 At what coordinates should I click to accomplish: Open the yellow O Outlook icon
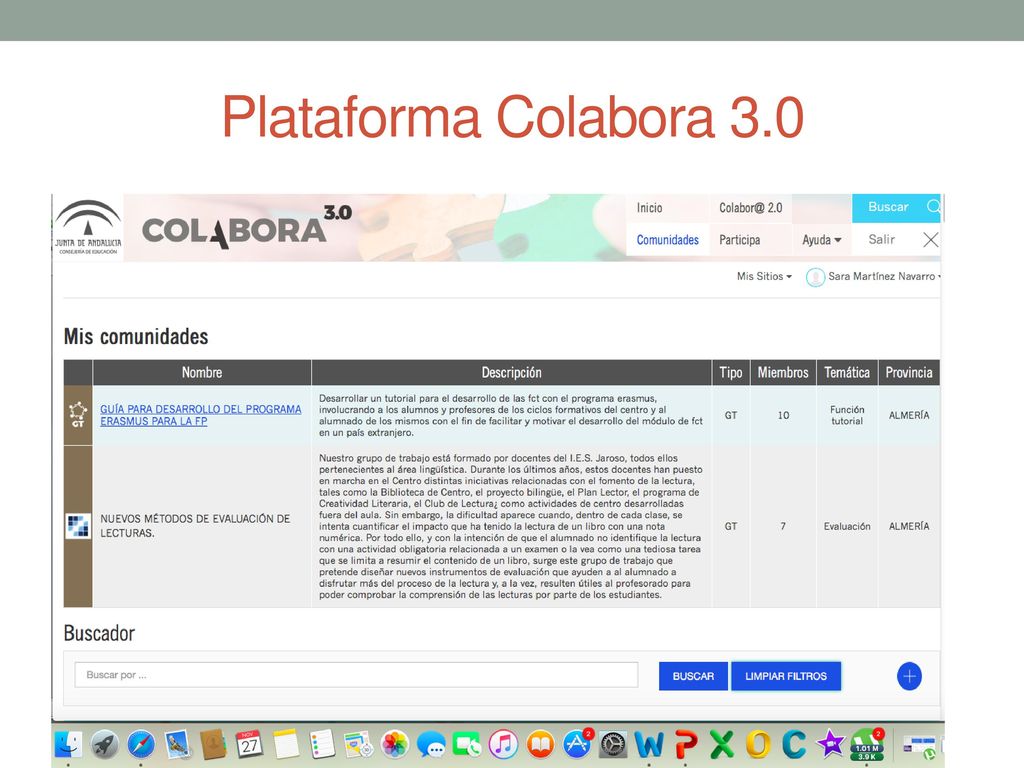point(758,744)
